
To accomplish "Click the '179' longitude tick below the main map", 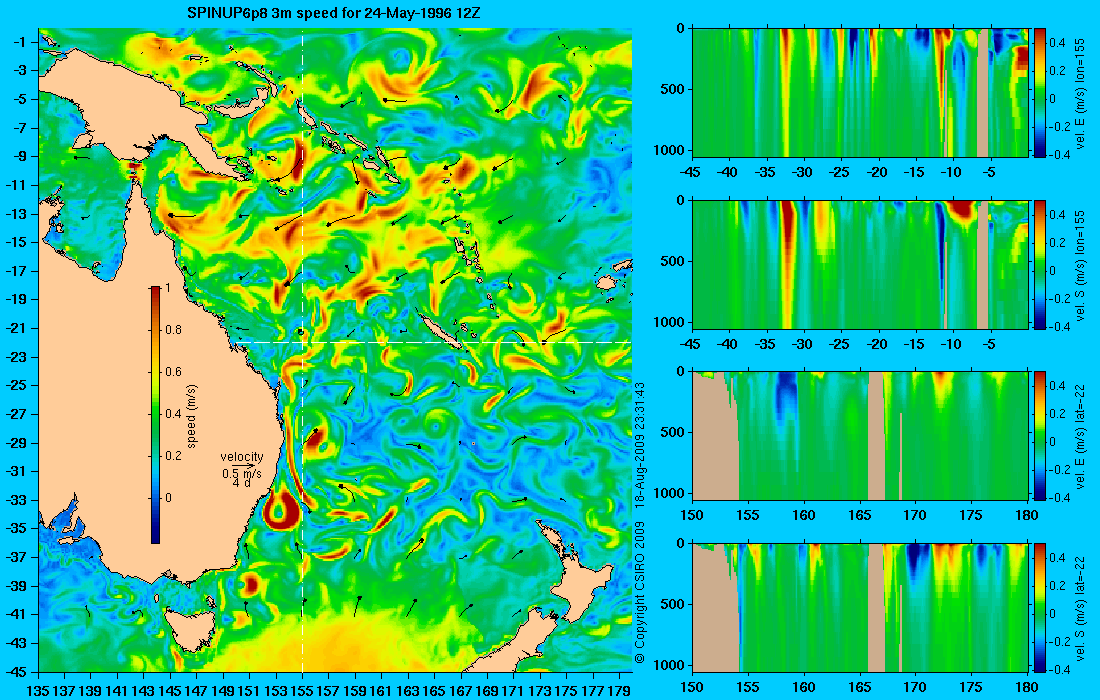I will 620,690.
